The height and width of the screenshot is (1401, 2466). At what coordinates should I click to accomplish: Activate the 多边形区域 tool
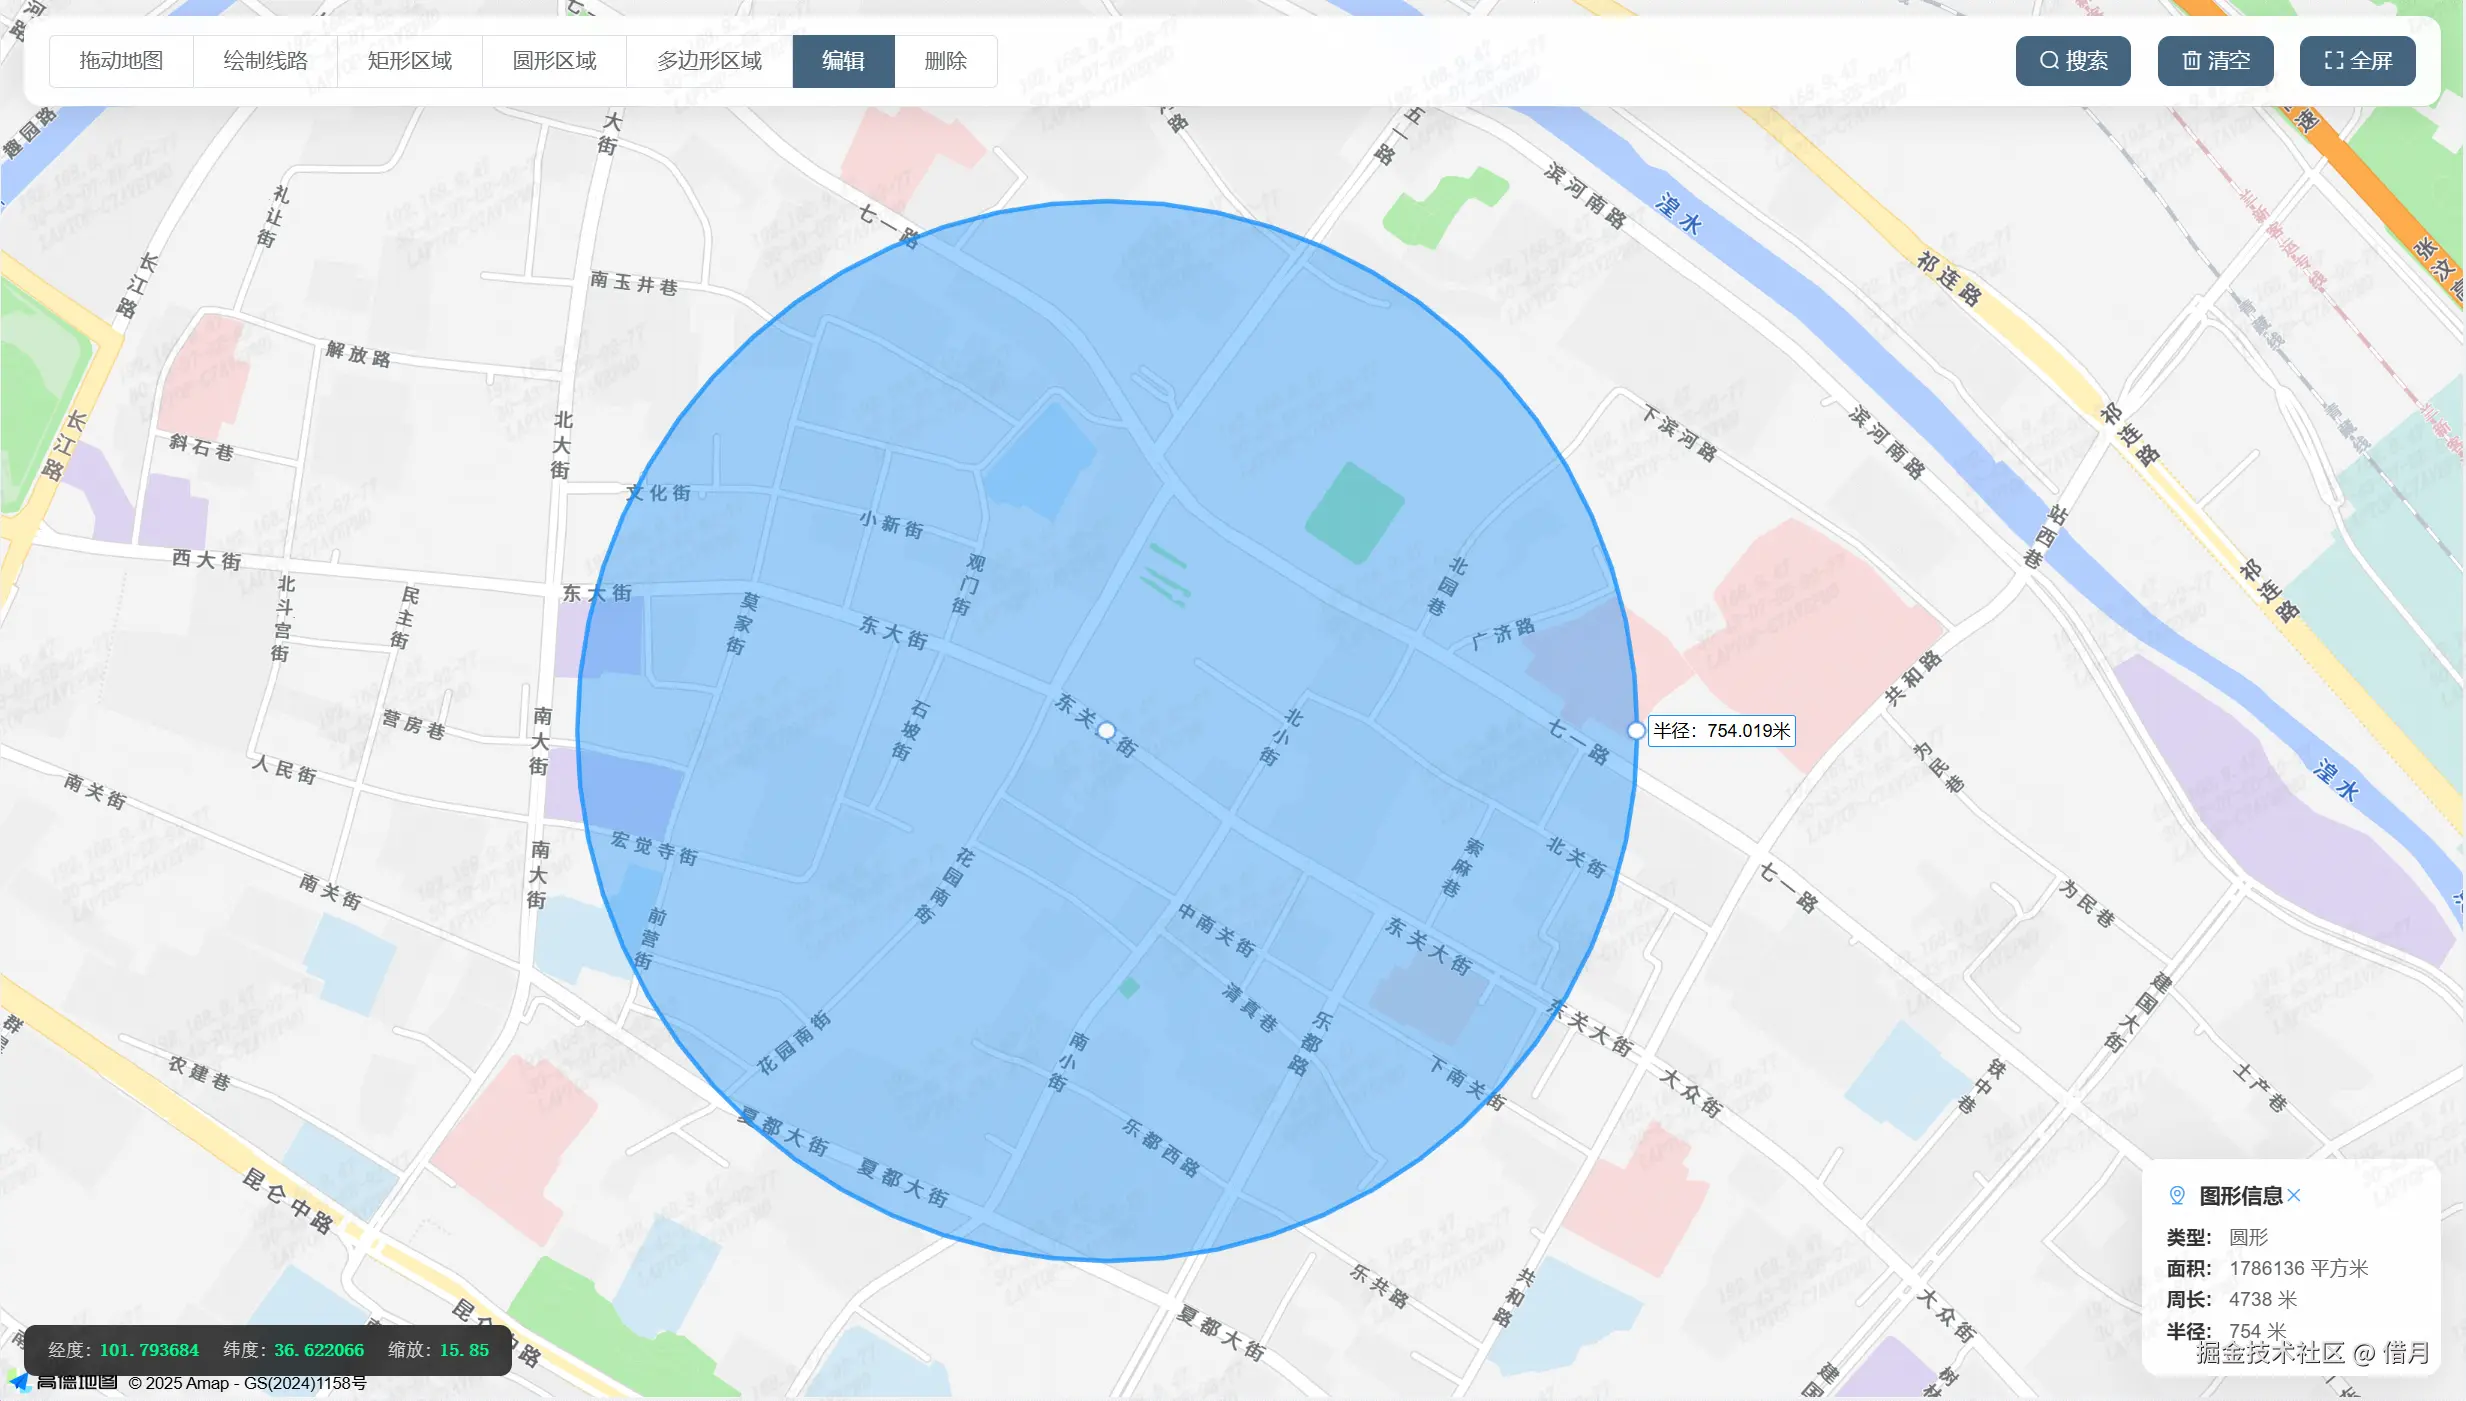709,61
